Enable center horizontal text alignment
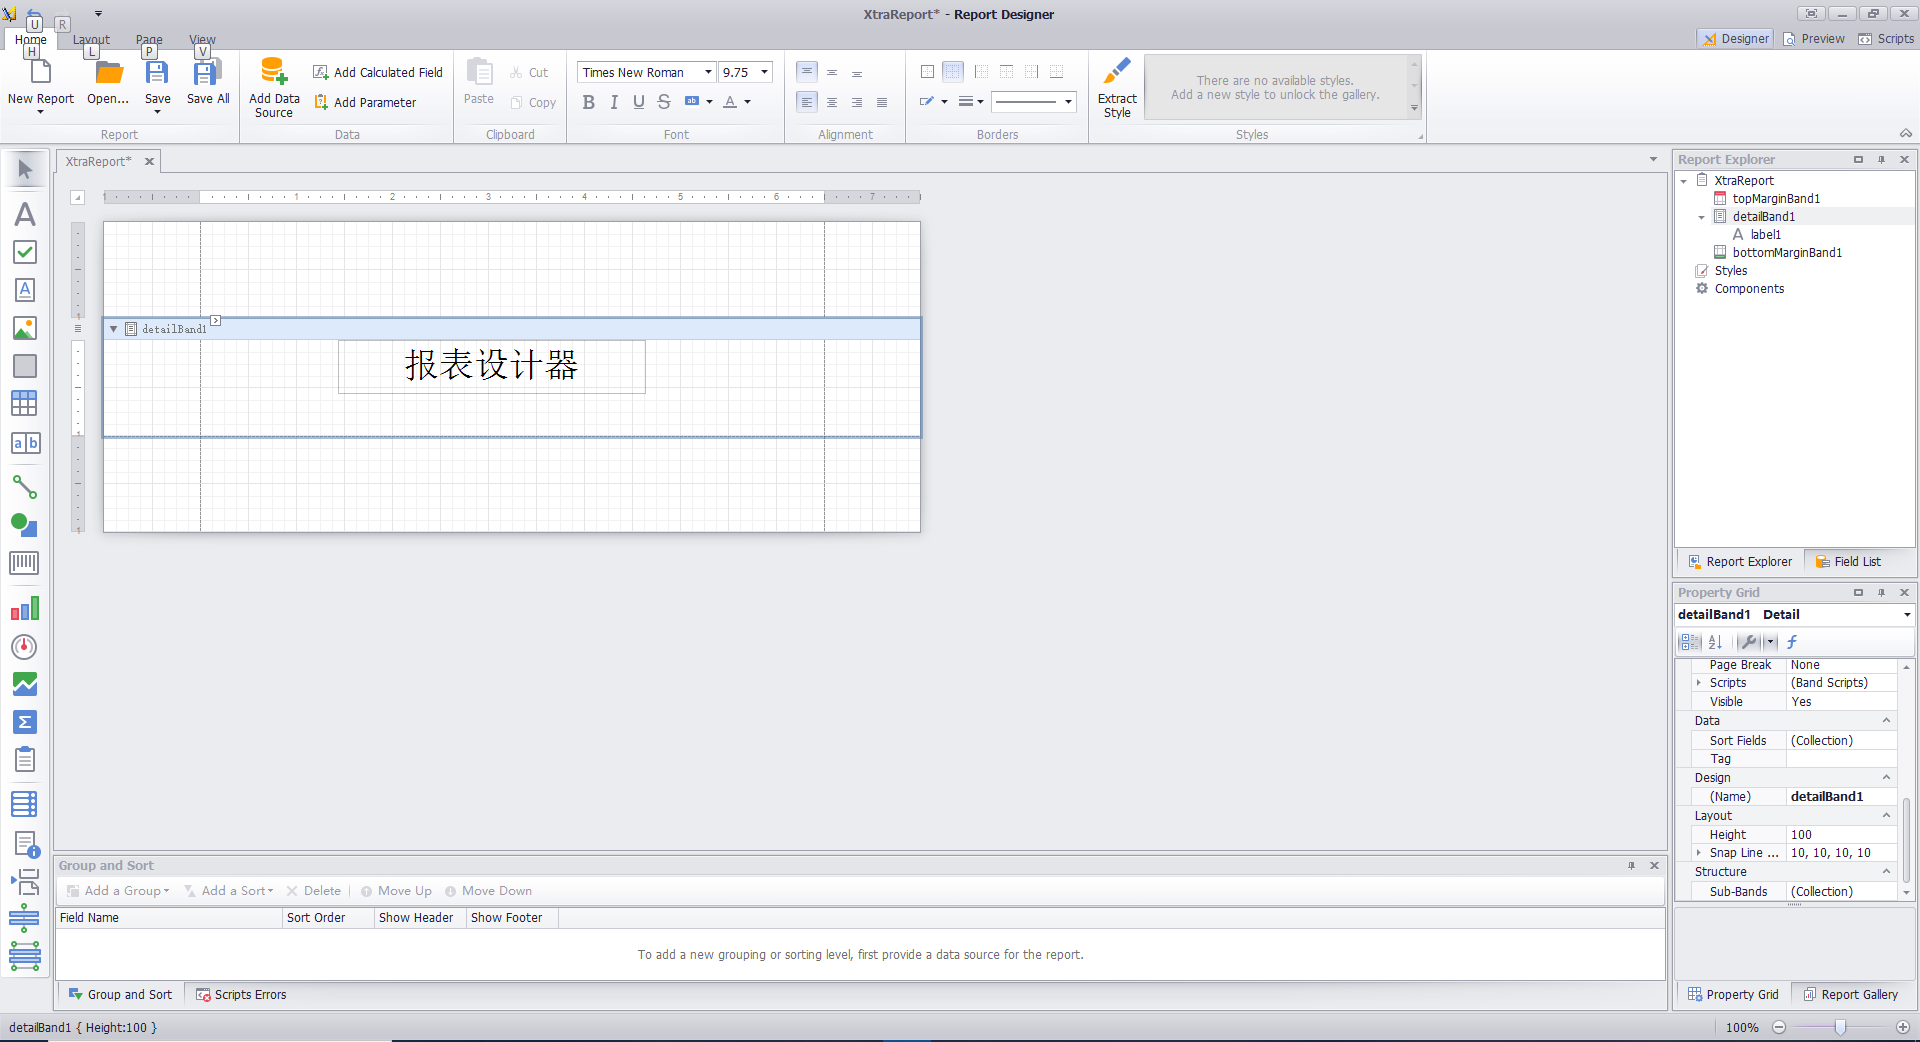Image resolution: width=1920 pixels, height=1042 pixels. 832,102
